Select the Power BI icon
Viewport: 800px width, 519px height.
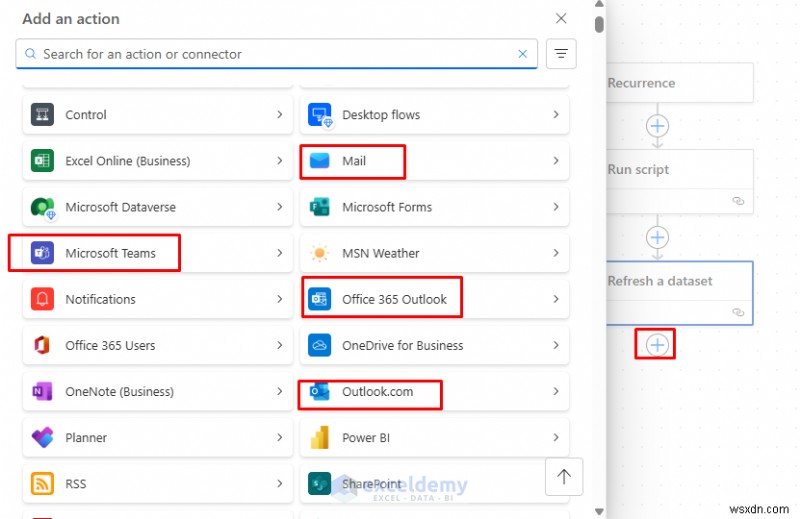[319, 438]
